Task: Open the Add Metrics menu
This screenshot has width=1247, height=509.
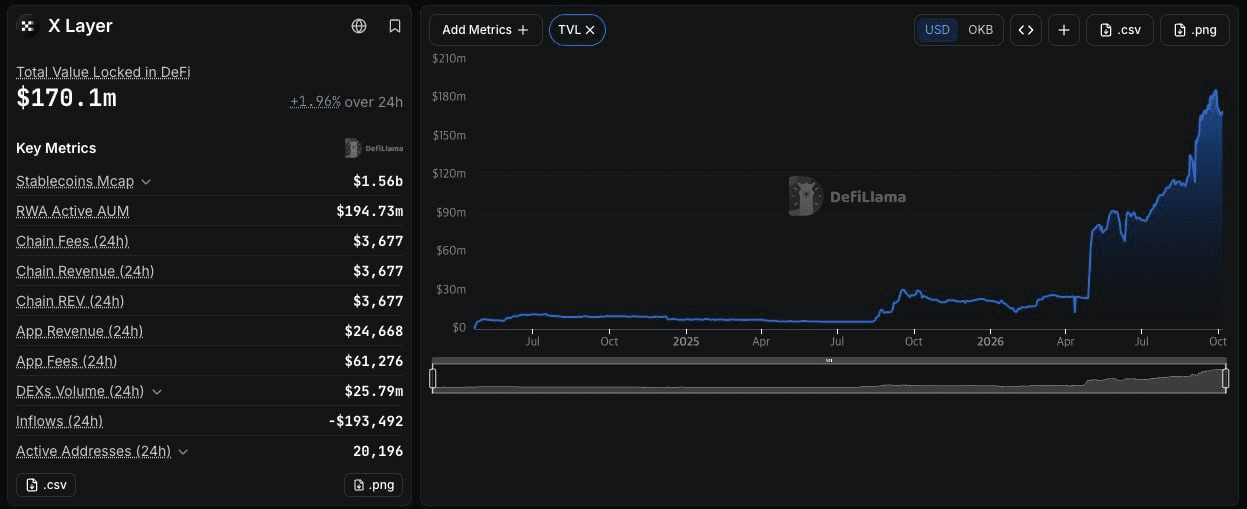Action: point(486,30)
